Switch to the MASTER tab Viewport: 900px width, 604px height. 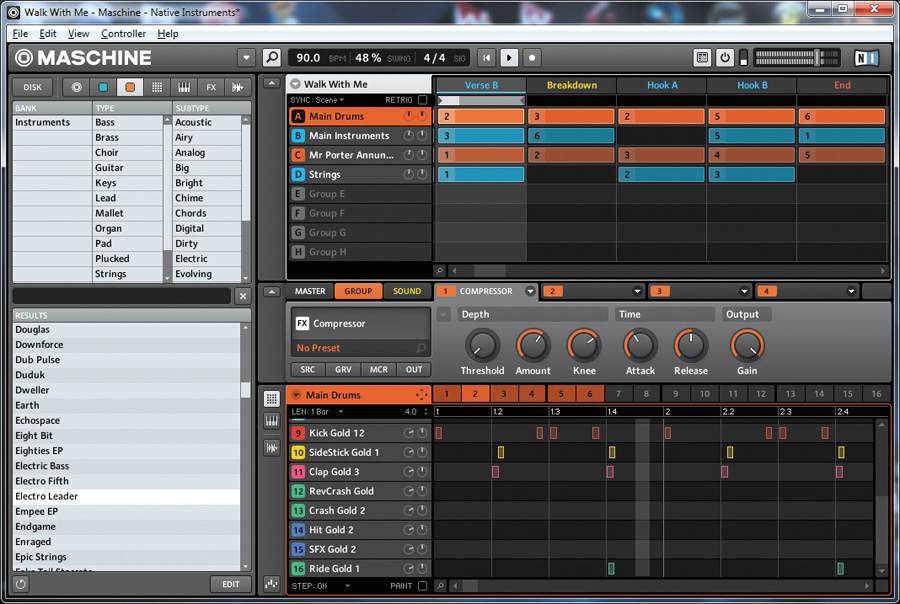point(310,291)
